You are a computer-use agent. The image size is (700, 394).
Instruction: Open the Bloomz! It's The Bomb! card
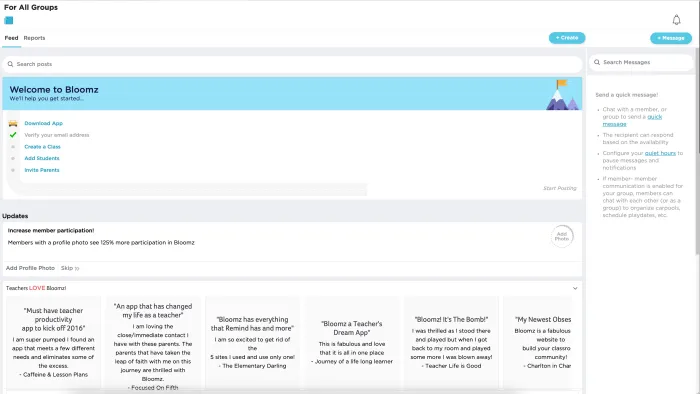tap(451, 343)
